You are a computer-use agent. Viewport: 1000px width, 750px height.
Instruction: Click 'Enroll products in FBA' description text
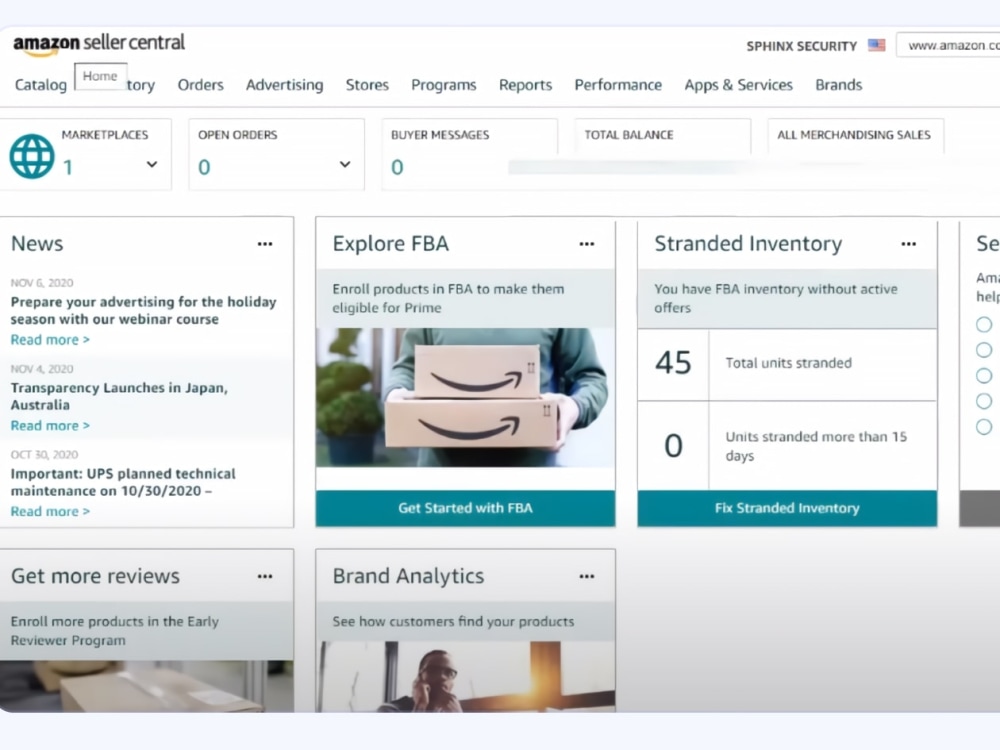[448, 298]
